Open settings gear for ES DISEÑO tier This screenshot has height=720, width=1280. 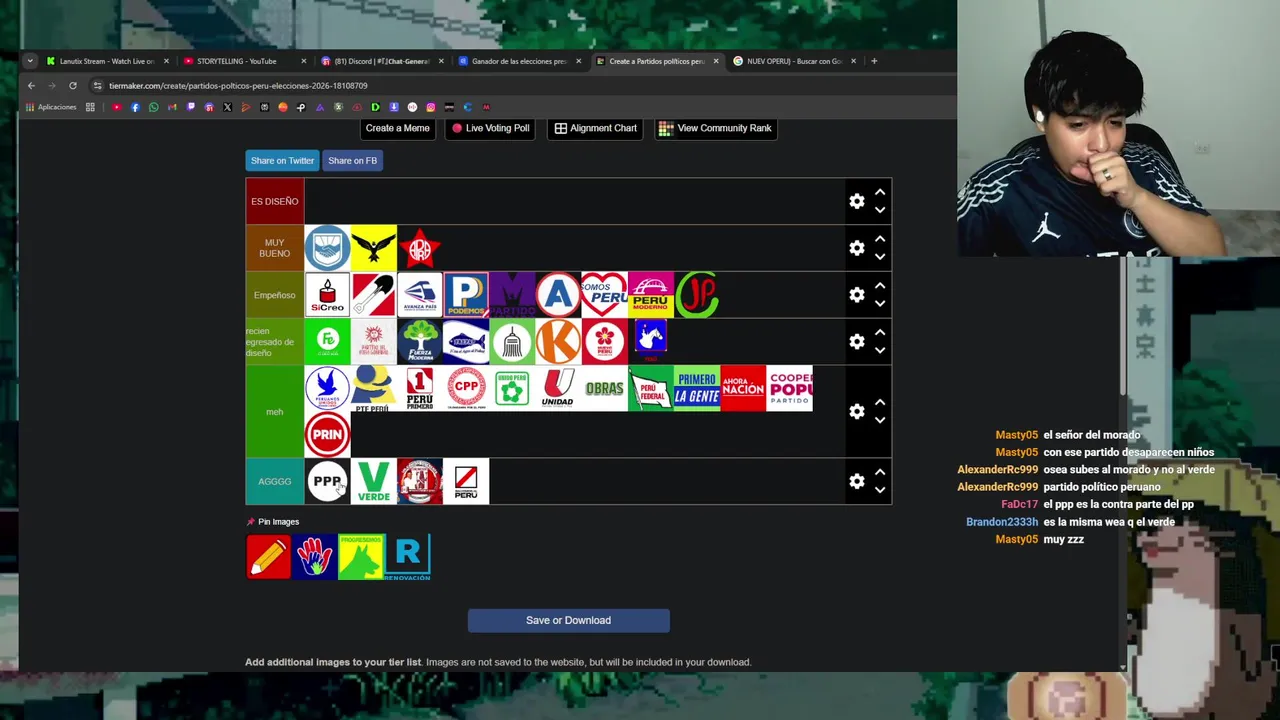857,201
